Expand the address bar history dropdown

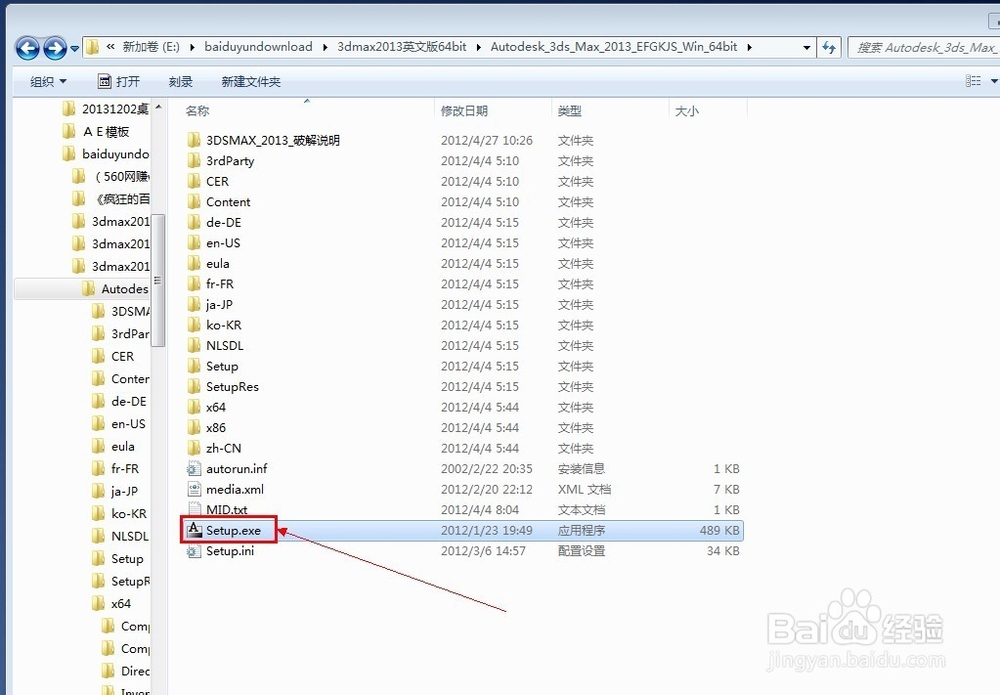tap(807, 47)
